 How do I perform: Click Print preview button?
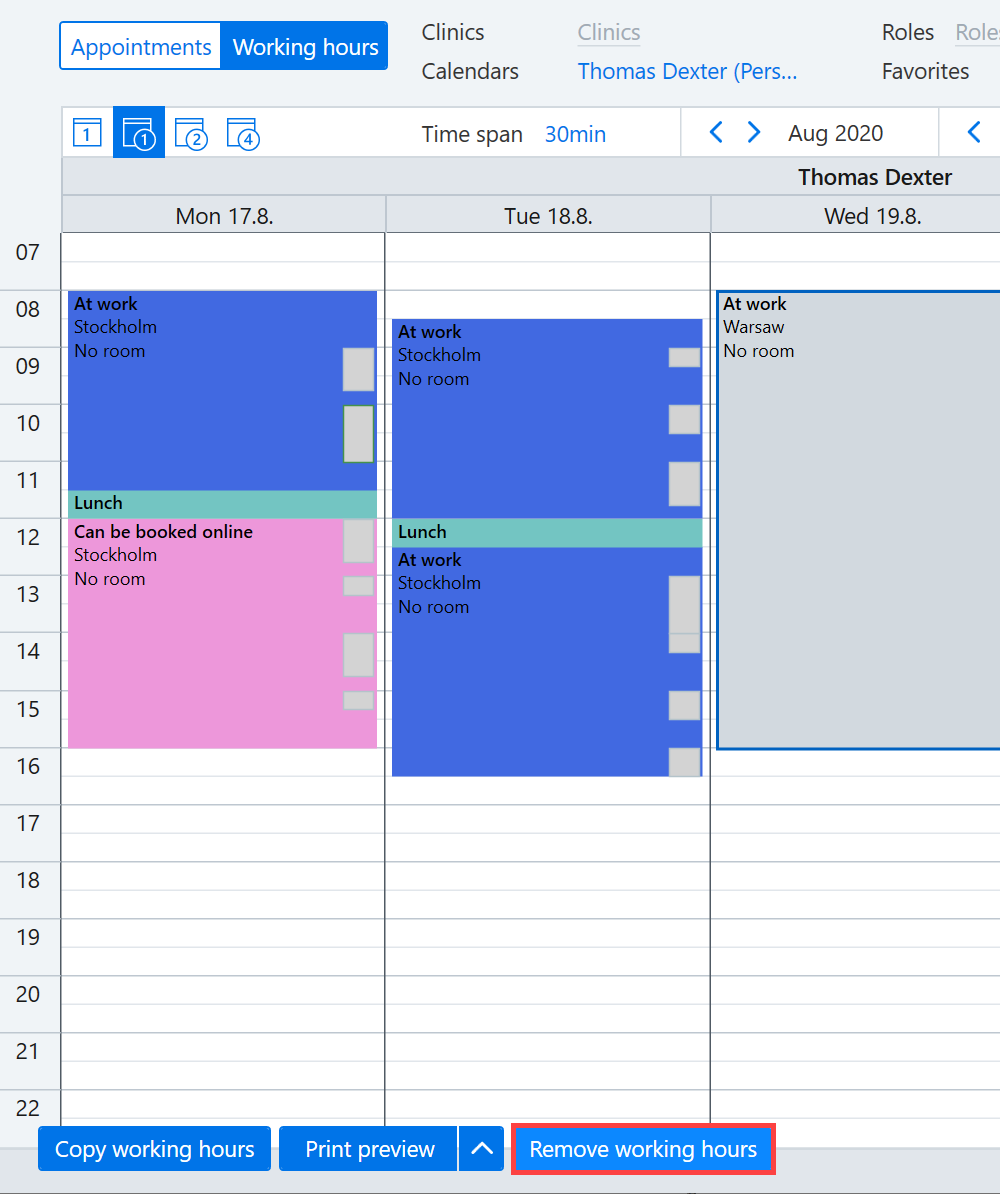(x=369, y=1148)
